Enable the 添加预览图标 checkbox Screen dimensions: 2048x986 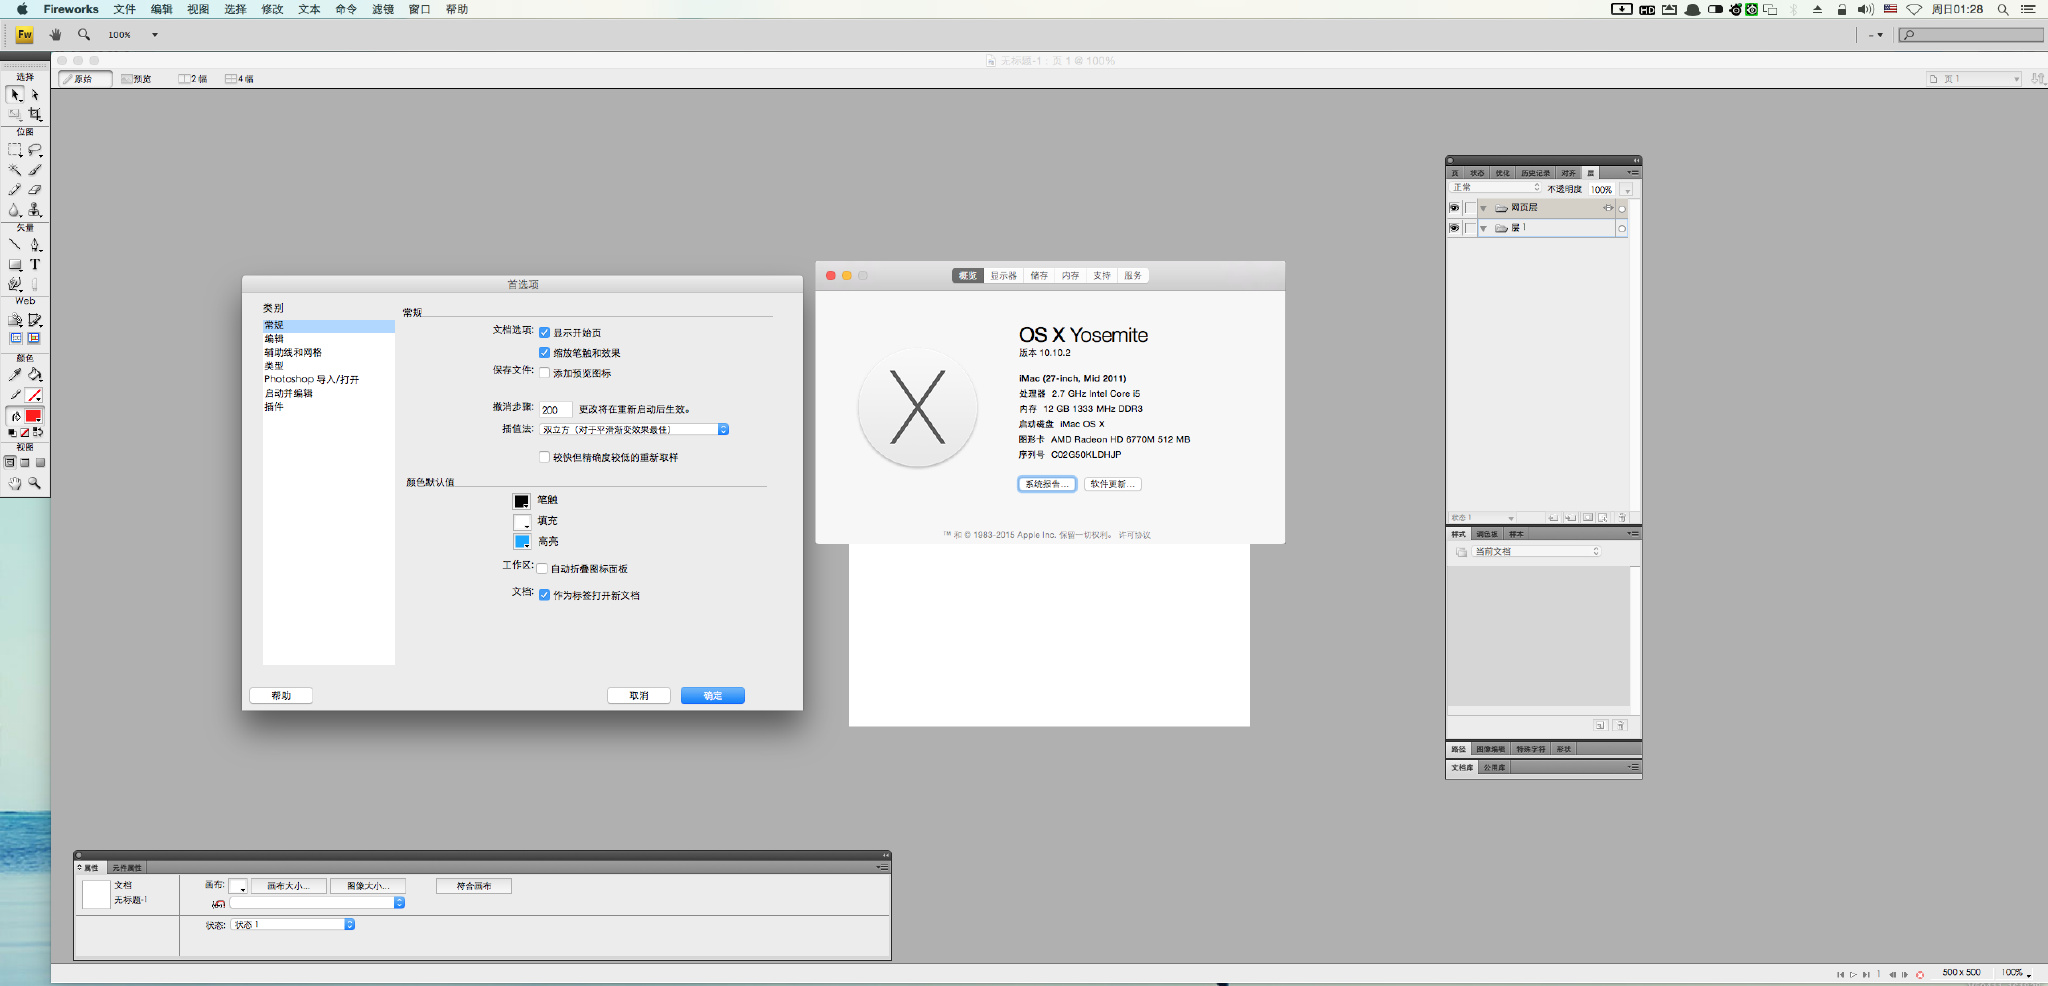[x=544, y=373]
